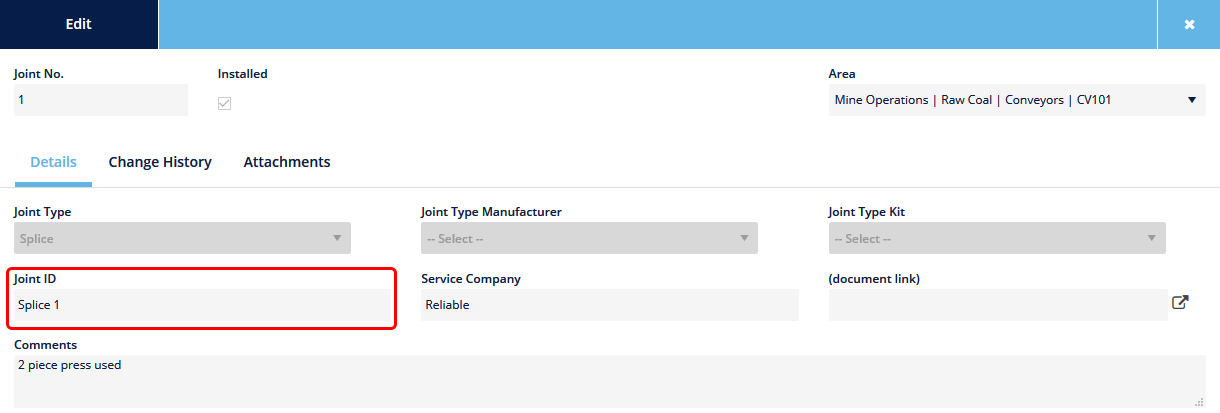The width and height of the screenshot is (1220, 413).
Task: Click the Joint Type Kit dropdown arrow
Action: click(1151, 238)
